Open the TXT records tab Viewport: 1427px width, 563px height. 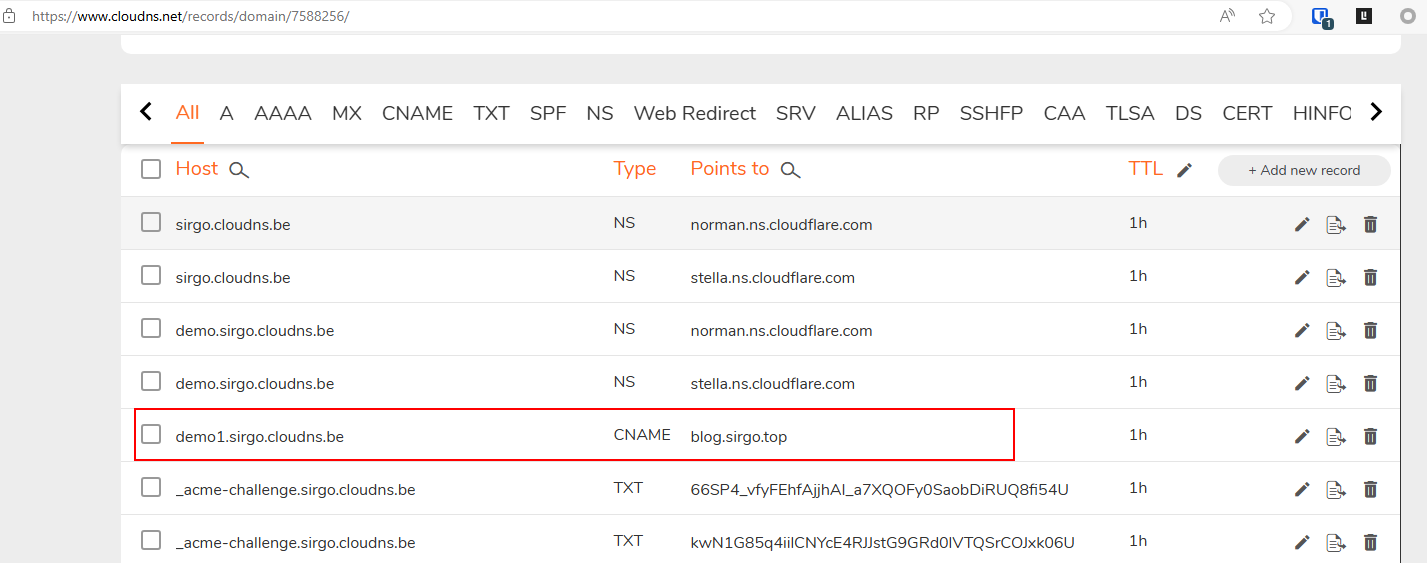coord(491,113)
